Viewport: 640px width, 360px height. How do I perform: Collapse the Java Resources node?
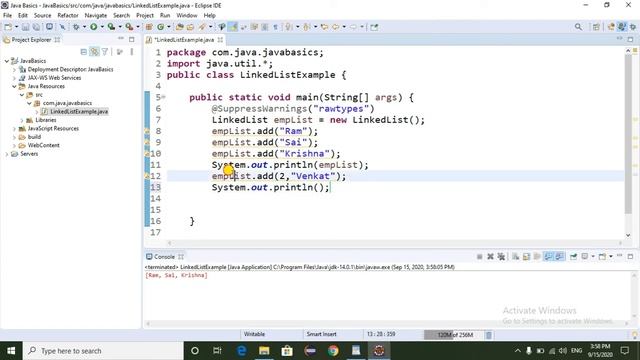pos(14,86)
